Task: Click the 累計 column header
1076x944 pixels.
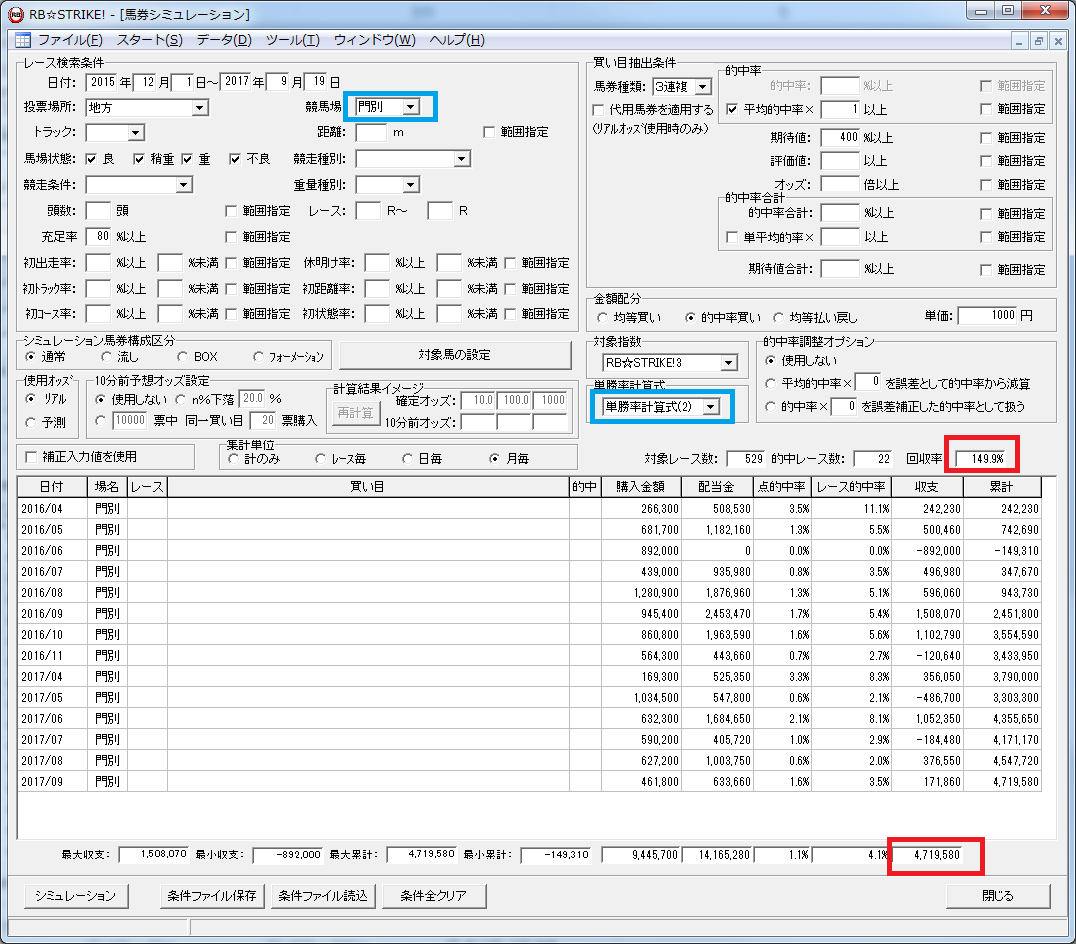Action: coord(1002,487)
